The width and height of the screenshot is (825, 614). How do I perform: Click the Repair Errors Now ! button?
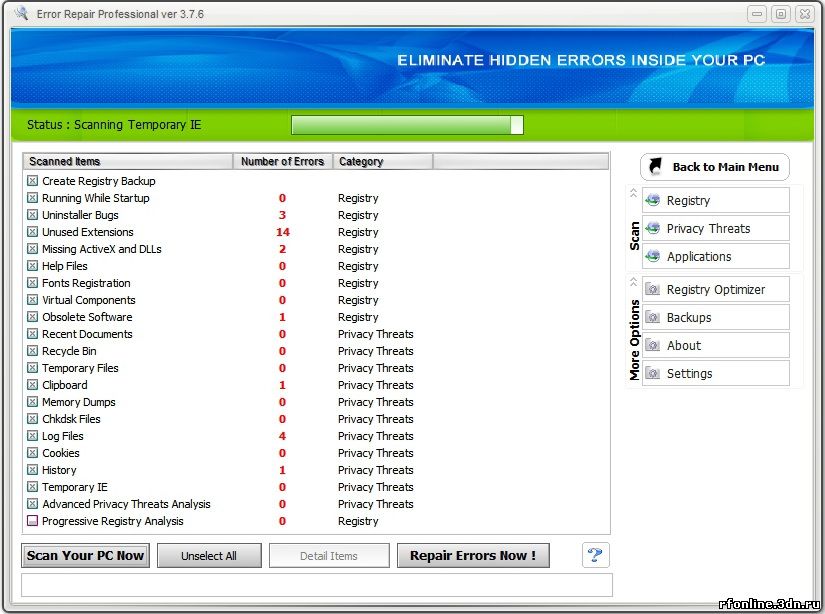pos(473,555)
